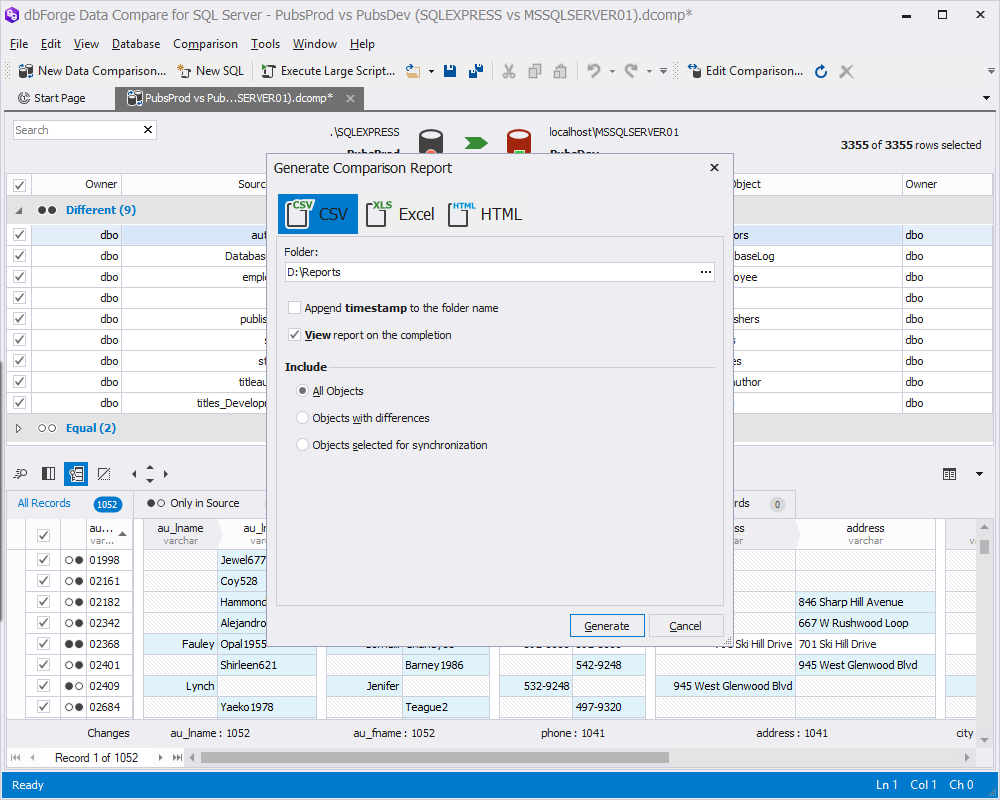Select the CSV report format
The image size is (1000, 800).
click(318, 214)
